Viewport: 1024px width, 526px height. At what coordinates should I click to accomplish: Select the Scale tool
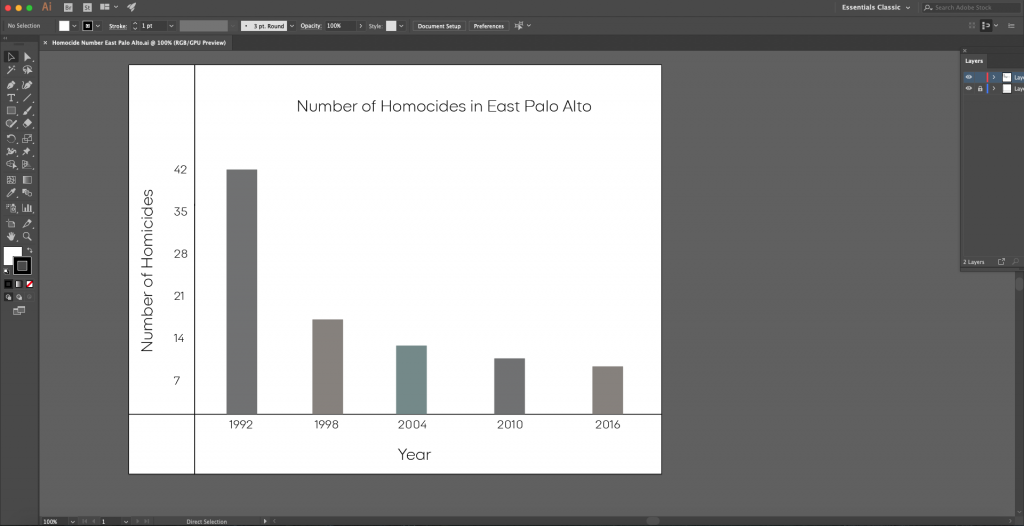pyautogui.click(x=27, y=139)
